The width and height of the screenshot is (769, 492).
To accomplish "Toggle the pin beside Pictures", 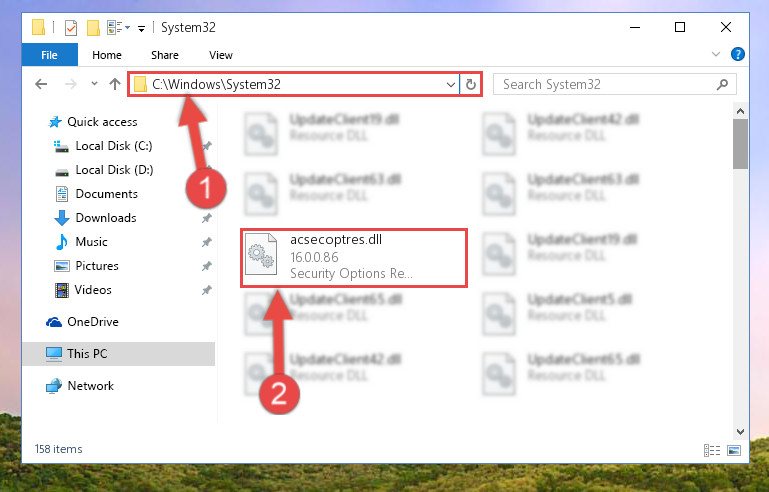I will click(x=207, y=266).
